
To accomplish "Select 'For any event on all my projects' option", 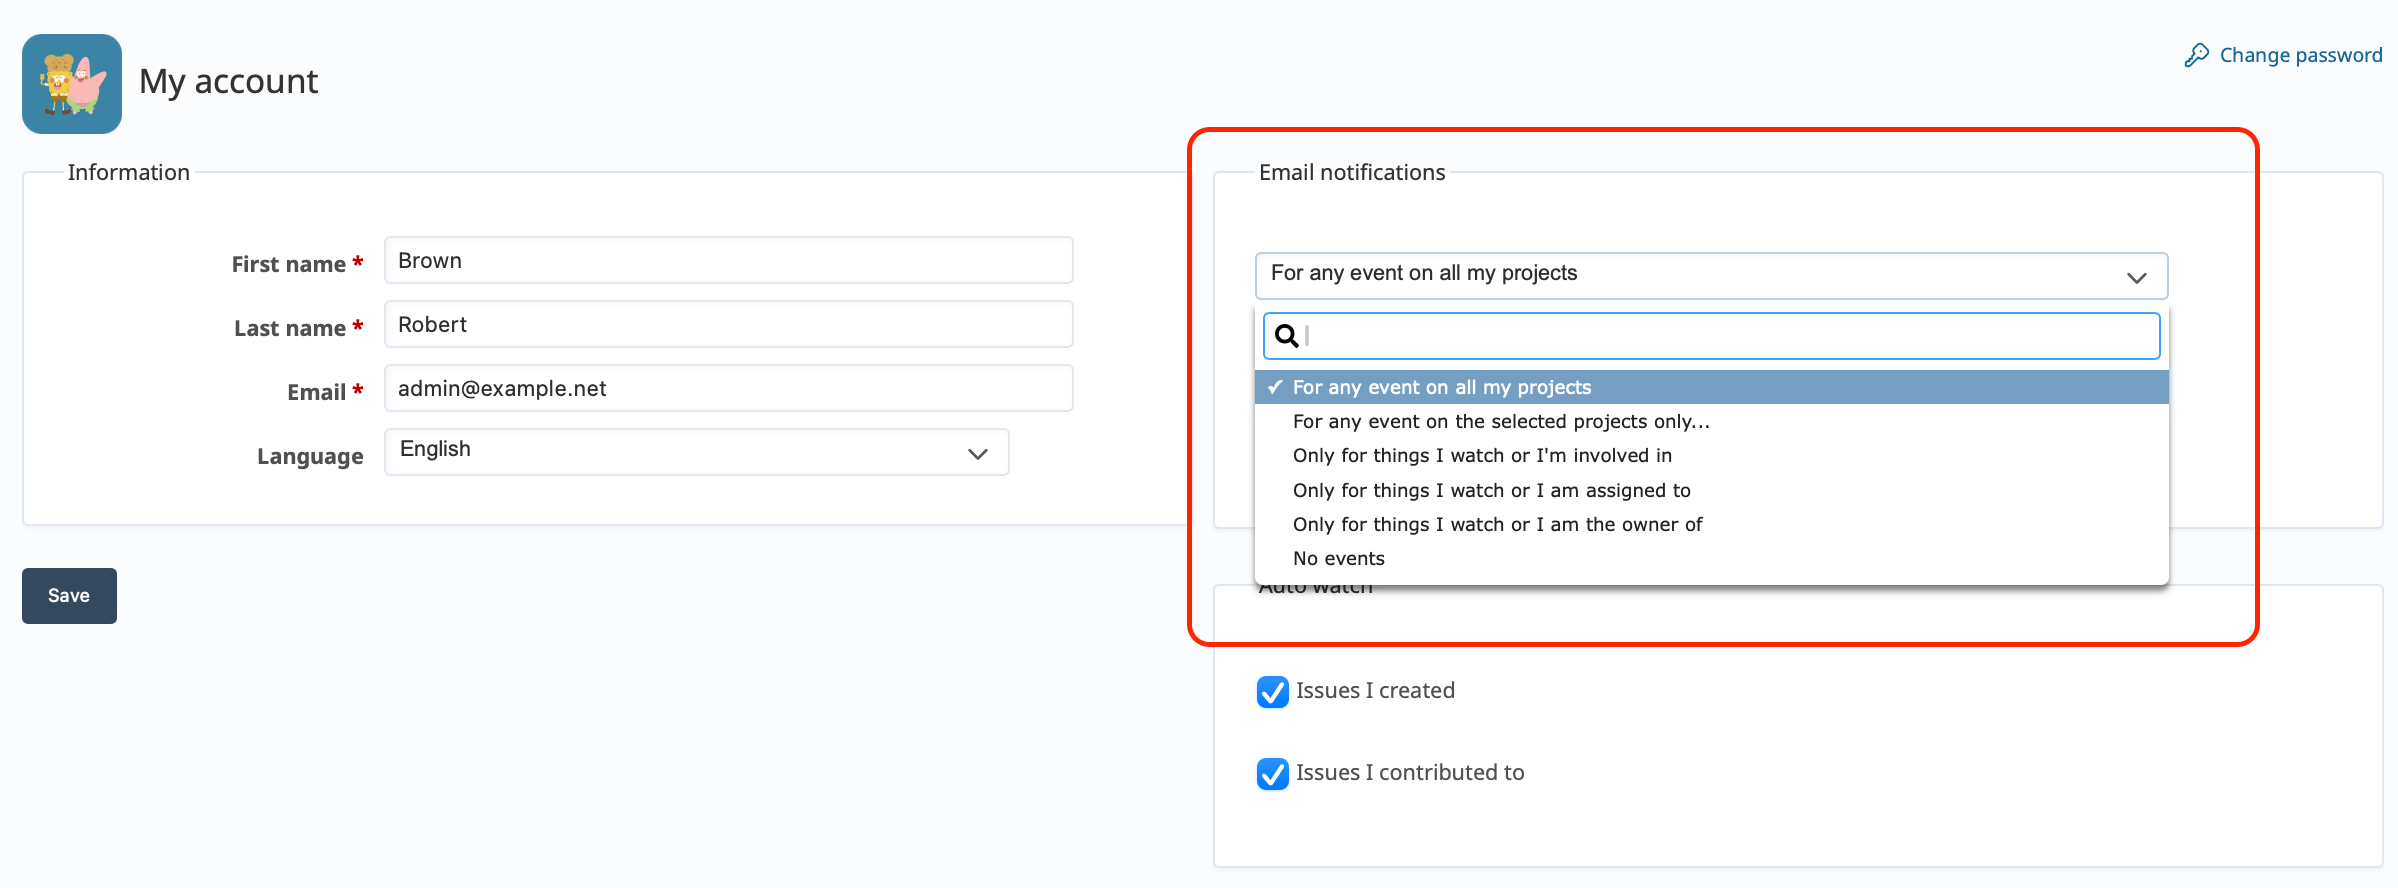I will [1711, 387].
